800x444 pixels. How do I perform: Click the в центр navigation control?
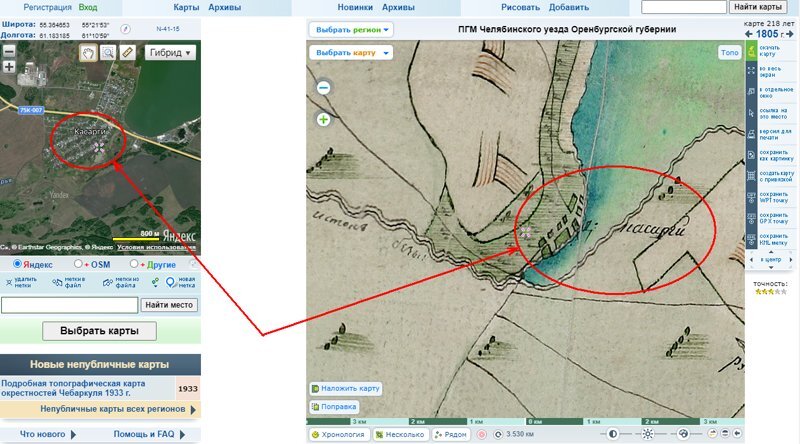(770, 260)
